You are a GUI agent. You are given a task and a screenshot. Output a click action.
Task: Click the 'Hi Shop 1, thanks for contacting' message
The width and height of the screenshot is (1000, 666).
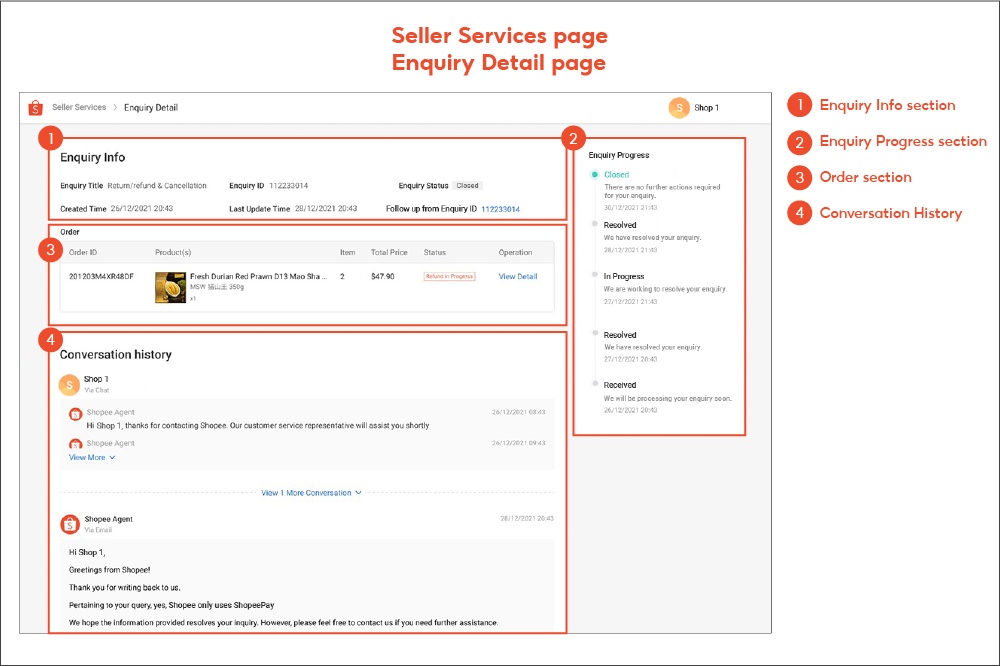(x=258, y=426)
